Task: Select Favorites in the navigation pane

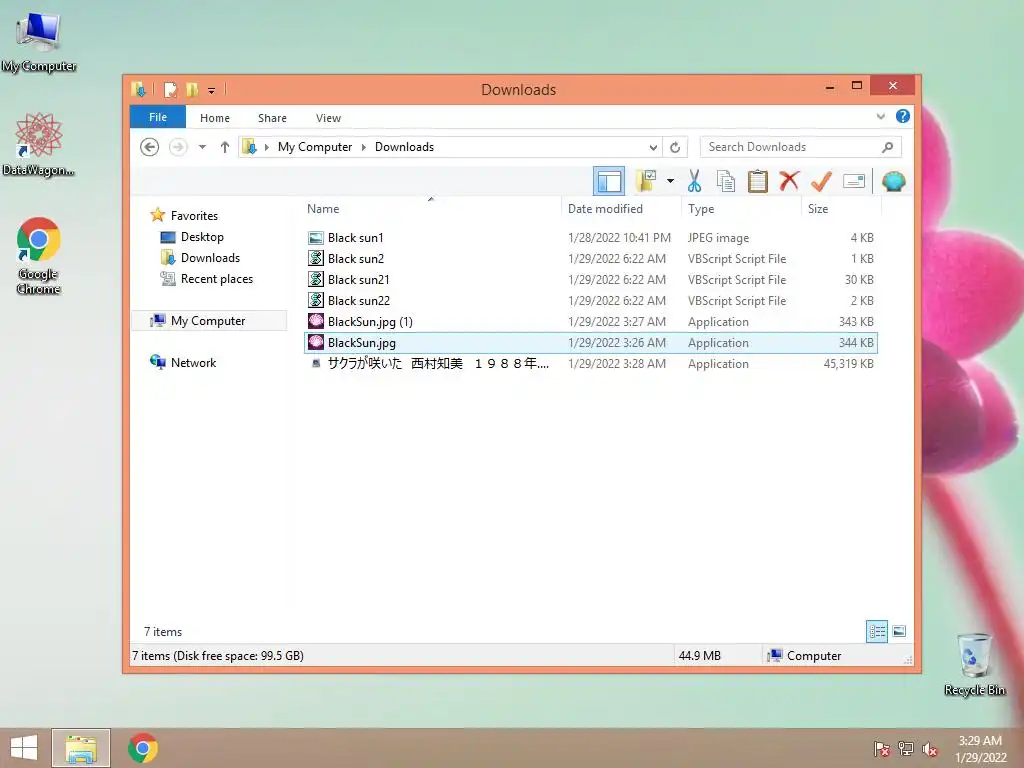Action: (193, 216)
